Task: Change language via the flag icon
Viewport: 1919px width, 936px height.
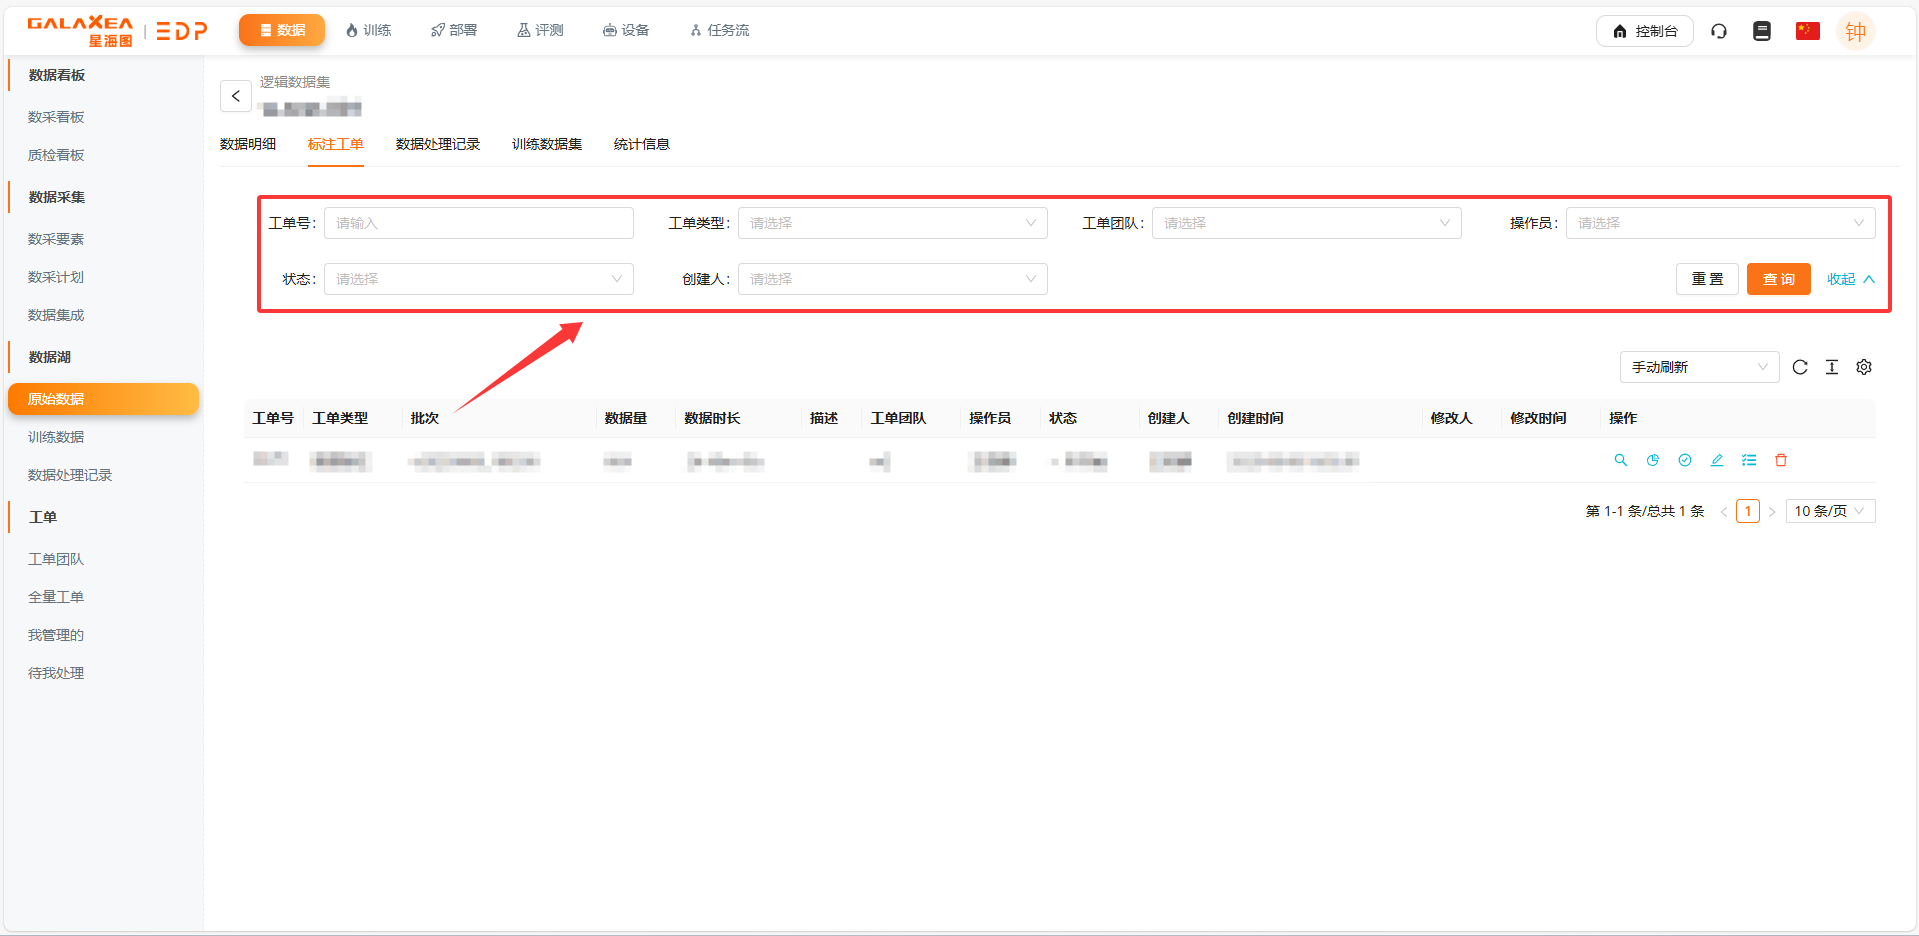Action: [1807, 31]
